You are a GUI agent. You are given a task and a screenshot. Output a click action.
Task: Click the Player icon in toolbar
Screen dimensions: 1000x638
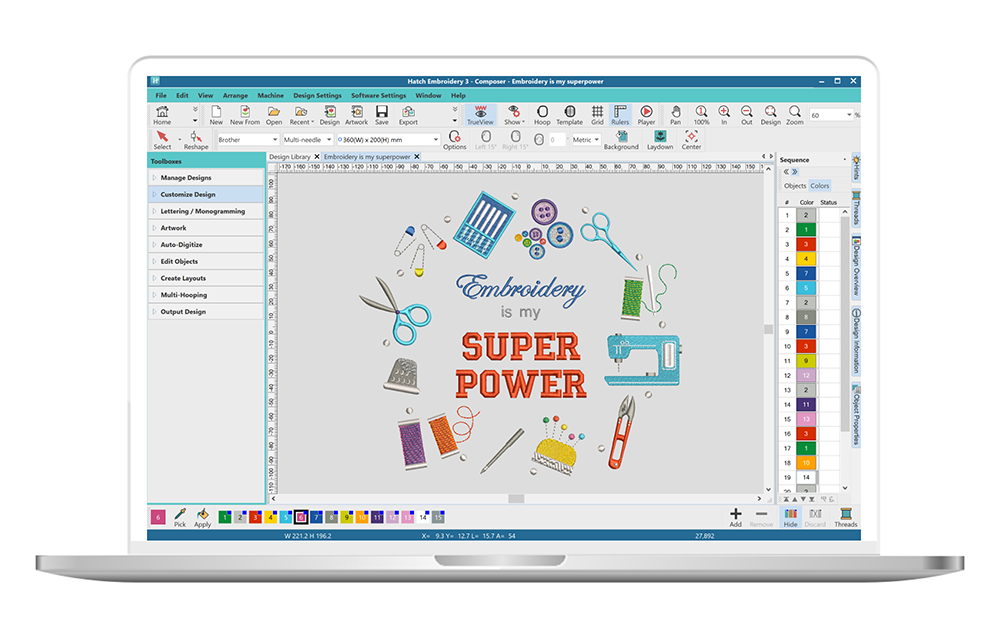646,114
